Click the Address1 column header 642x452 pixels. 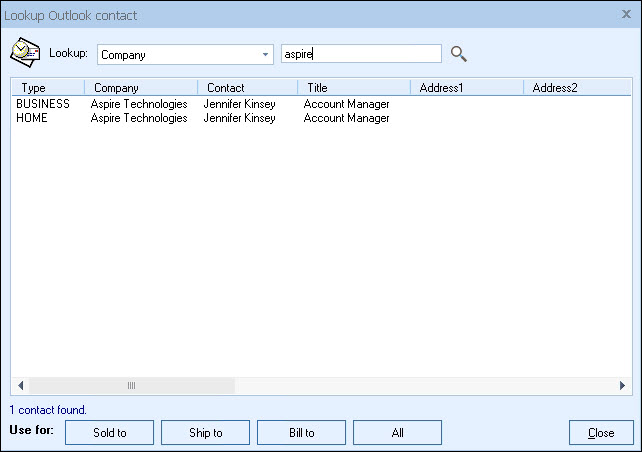(x=466, y=88)
